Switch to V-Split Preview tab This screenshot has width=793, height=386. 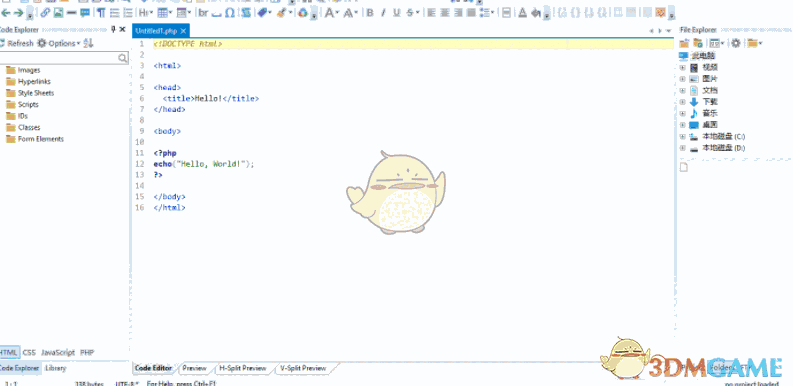tap(303, 368)
